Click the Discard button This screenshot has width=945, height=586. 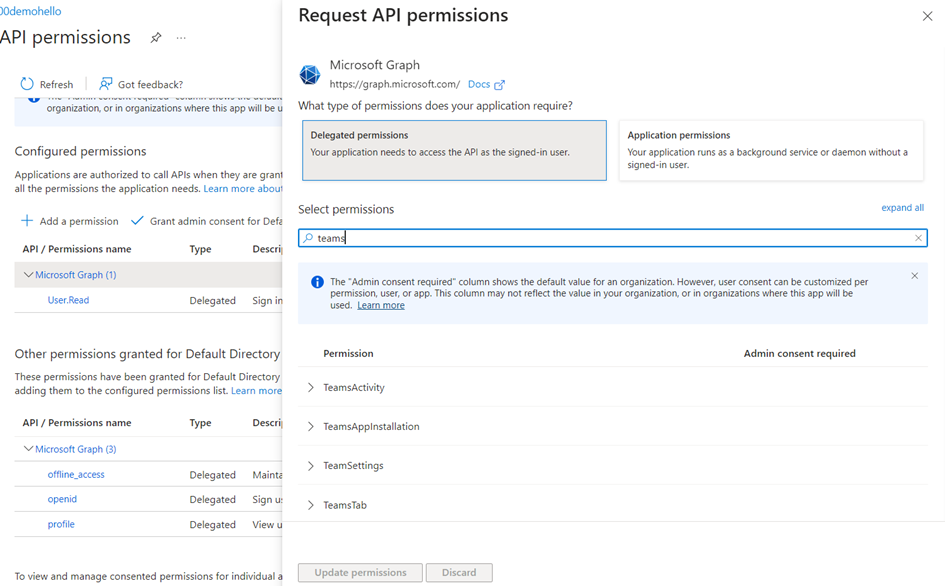click(x=459, y=573)
